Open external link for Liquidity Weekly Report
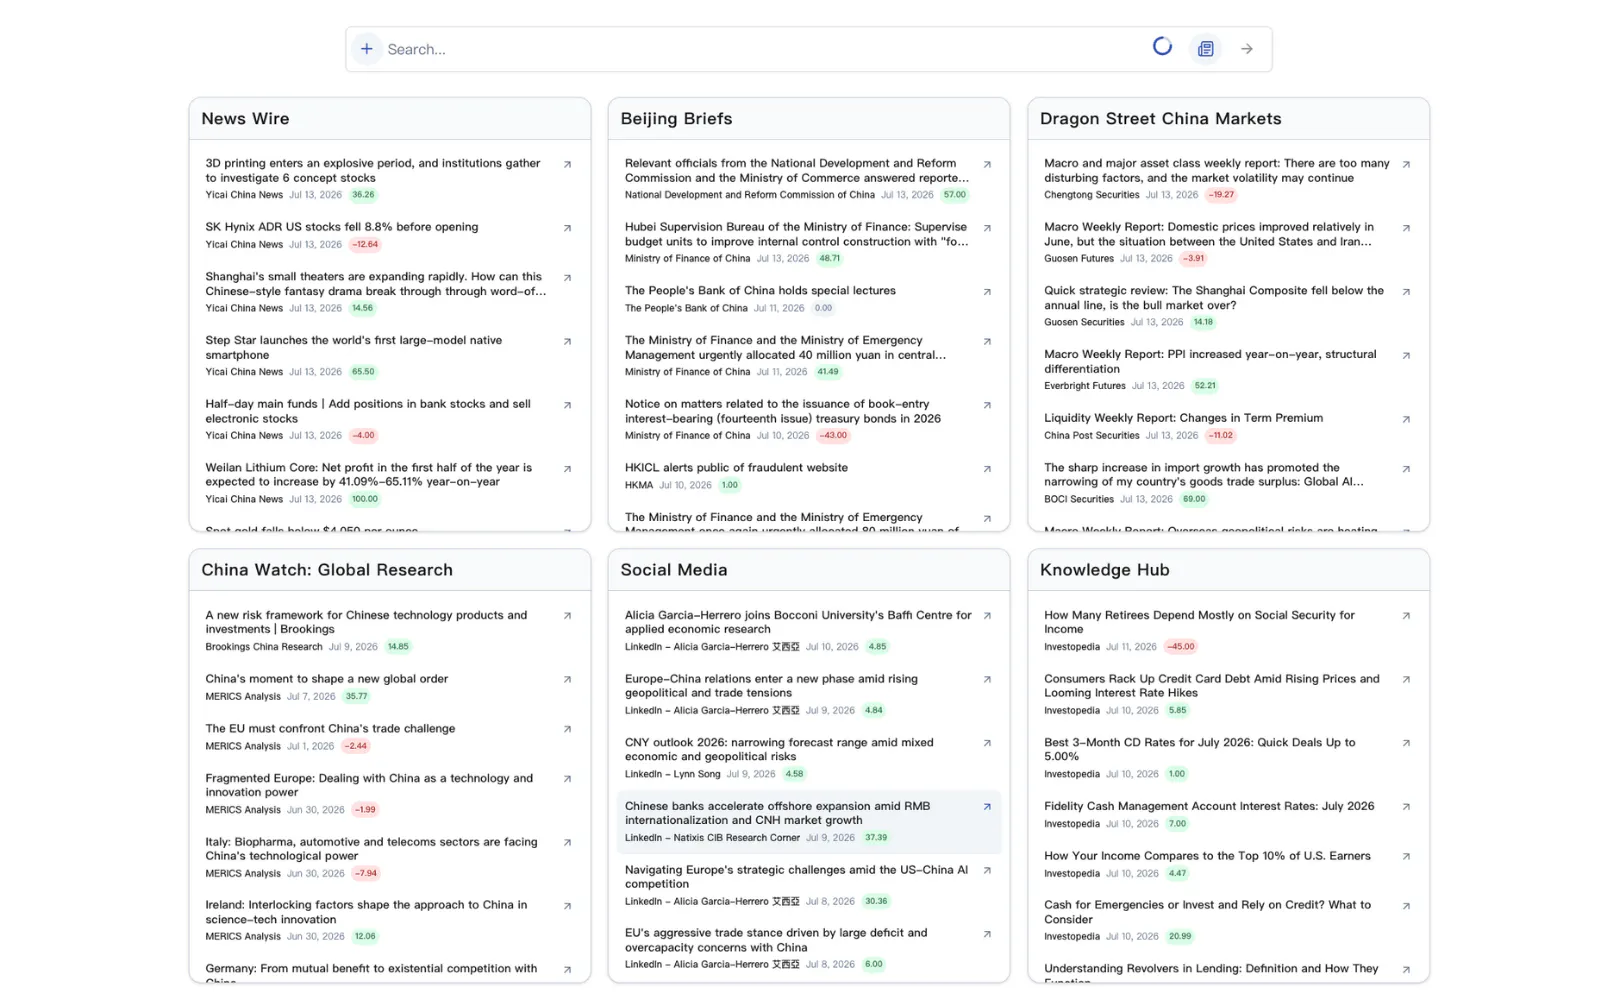Viewport: 1600px width, 1000px height. pos(1406,420)
